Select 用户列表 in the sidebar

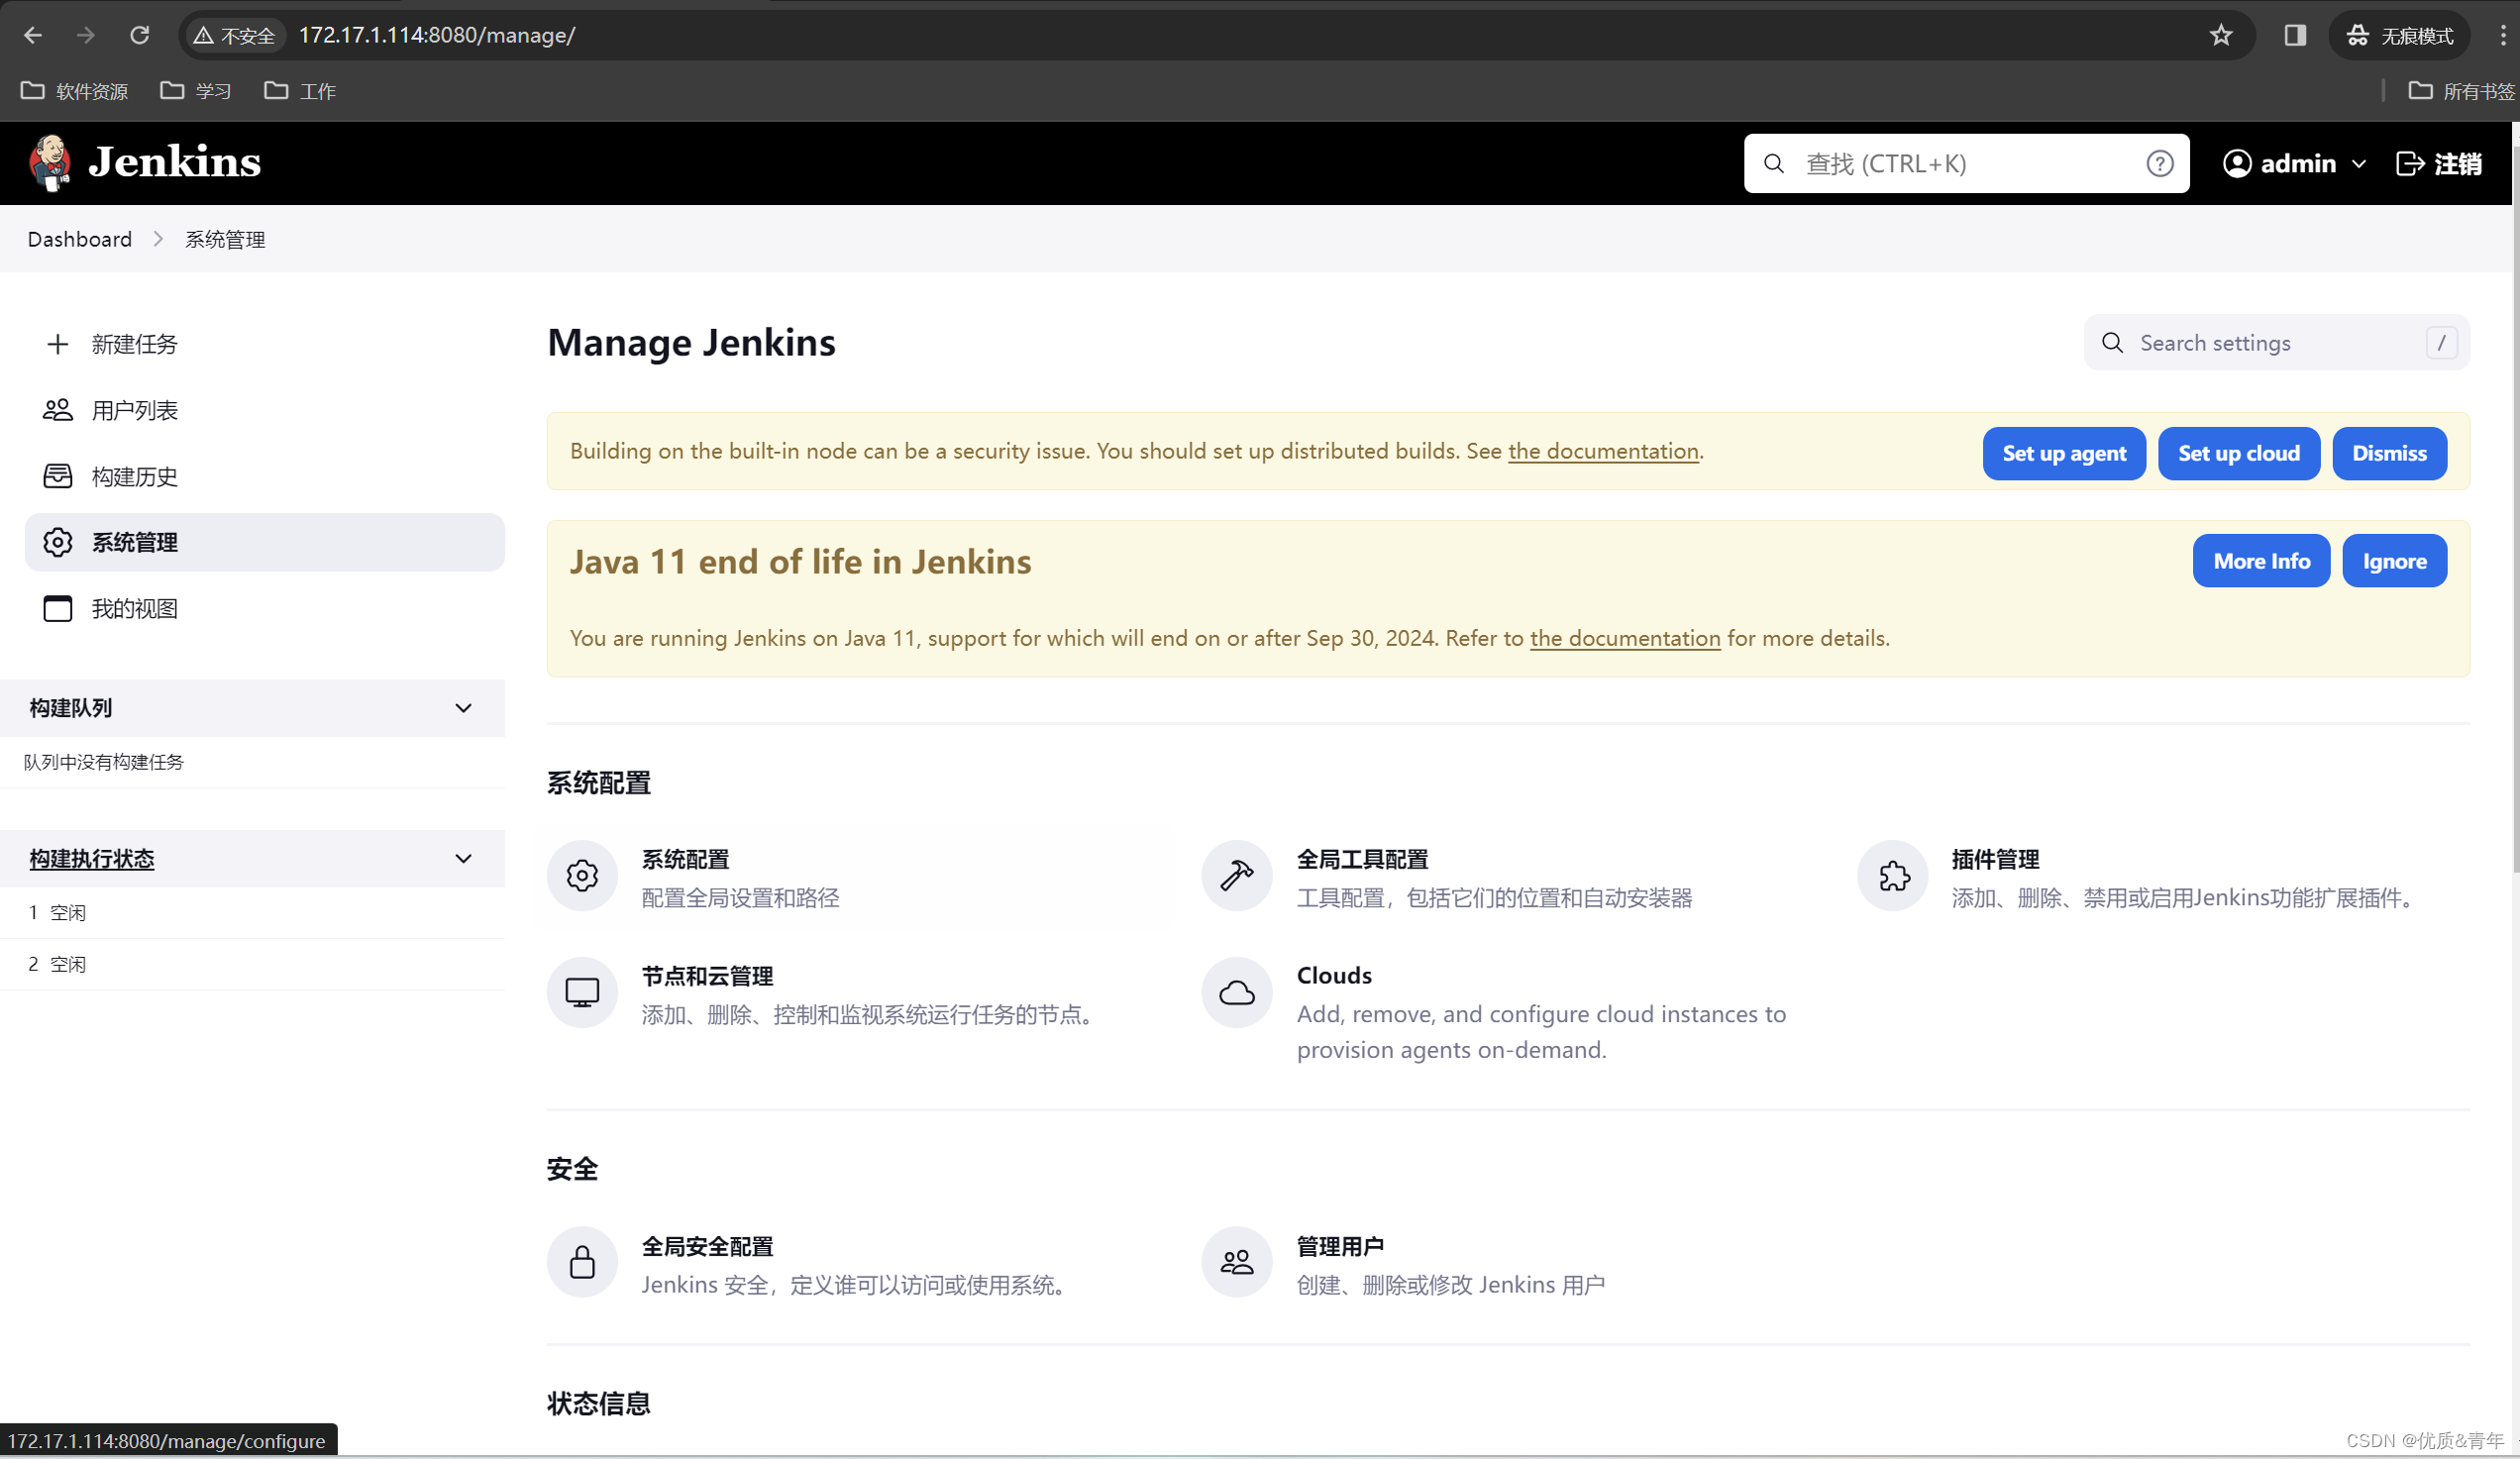click(x=264, y=410)
